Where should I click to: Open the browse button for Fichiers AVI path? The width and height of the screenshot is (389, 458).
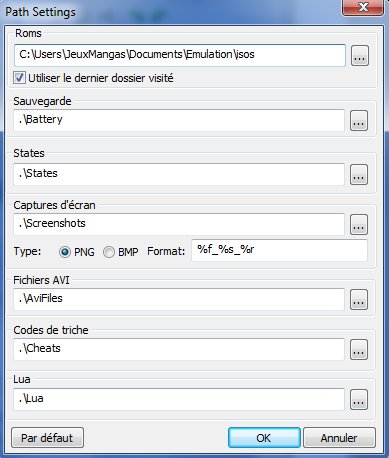pyautogui.click(x=359, y=299)
